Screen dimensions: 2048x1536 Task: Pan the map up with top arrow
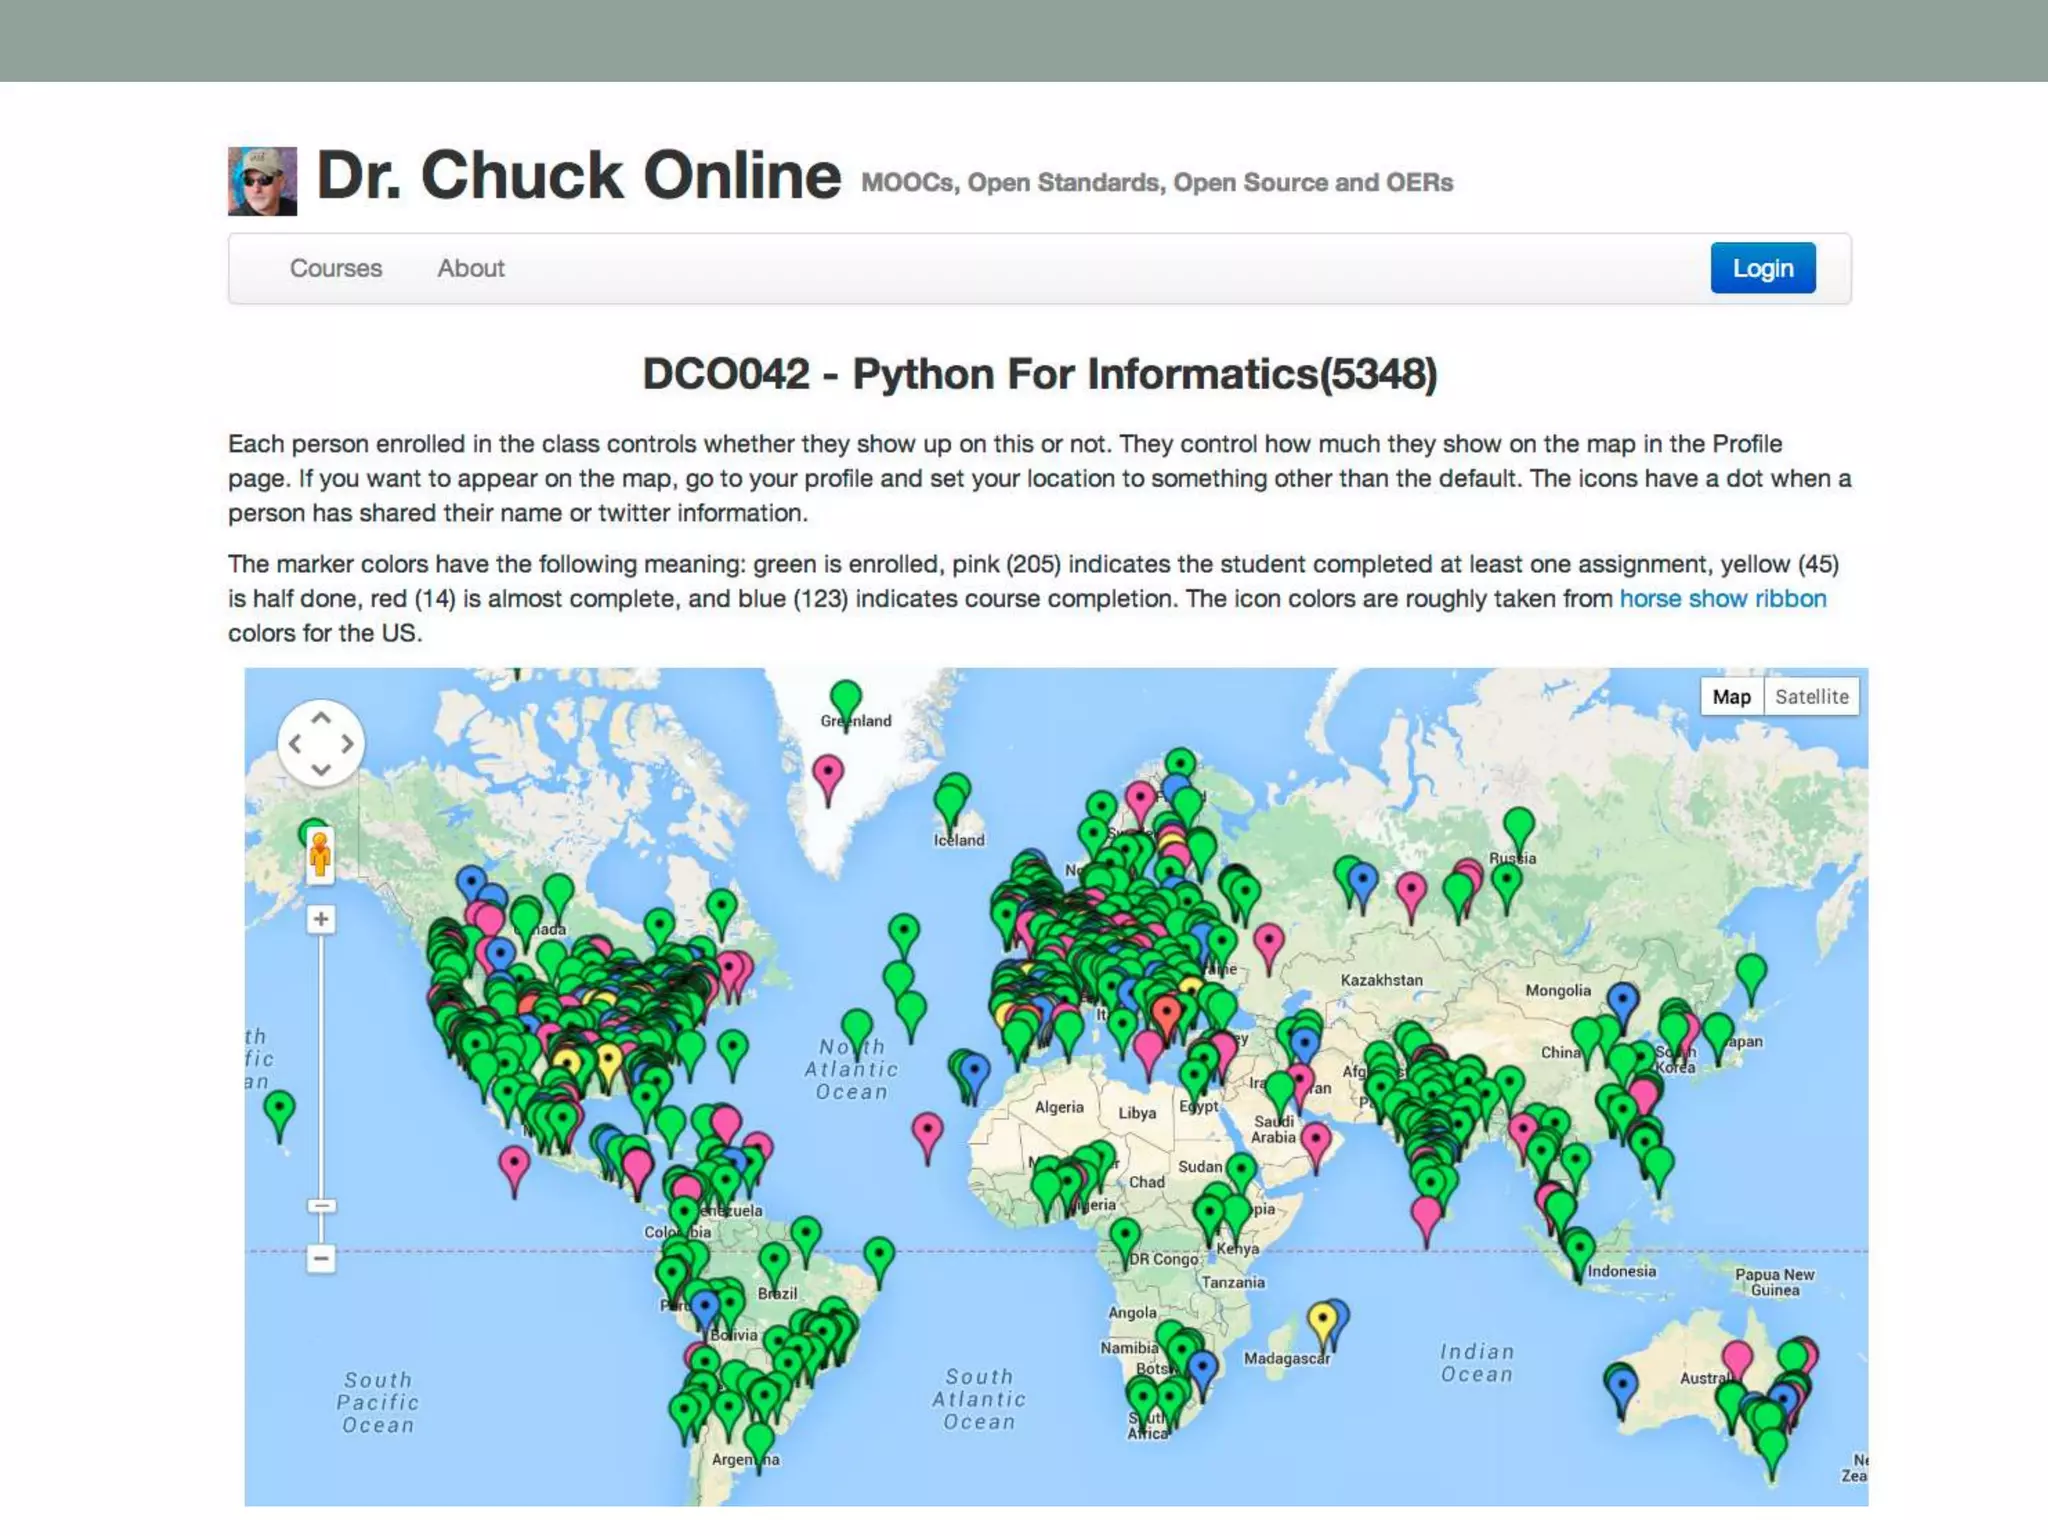click(320, 719)
